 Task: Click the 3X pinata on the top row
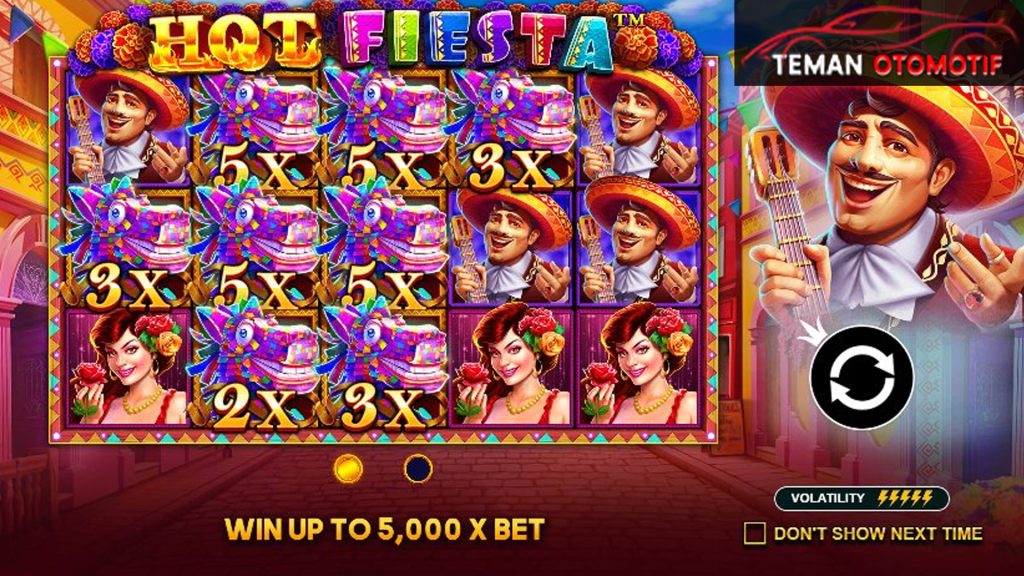pos(511,129)
